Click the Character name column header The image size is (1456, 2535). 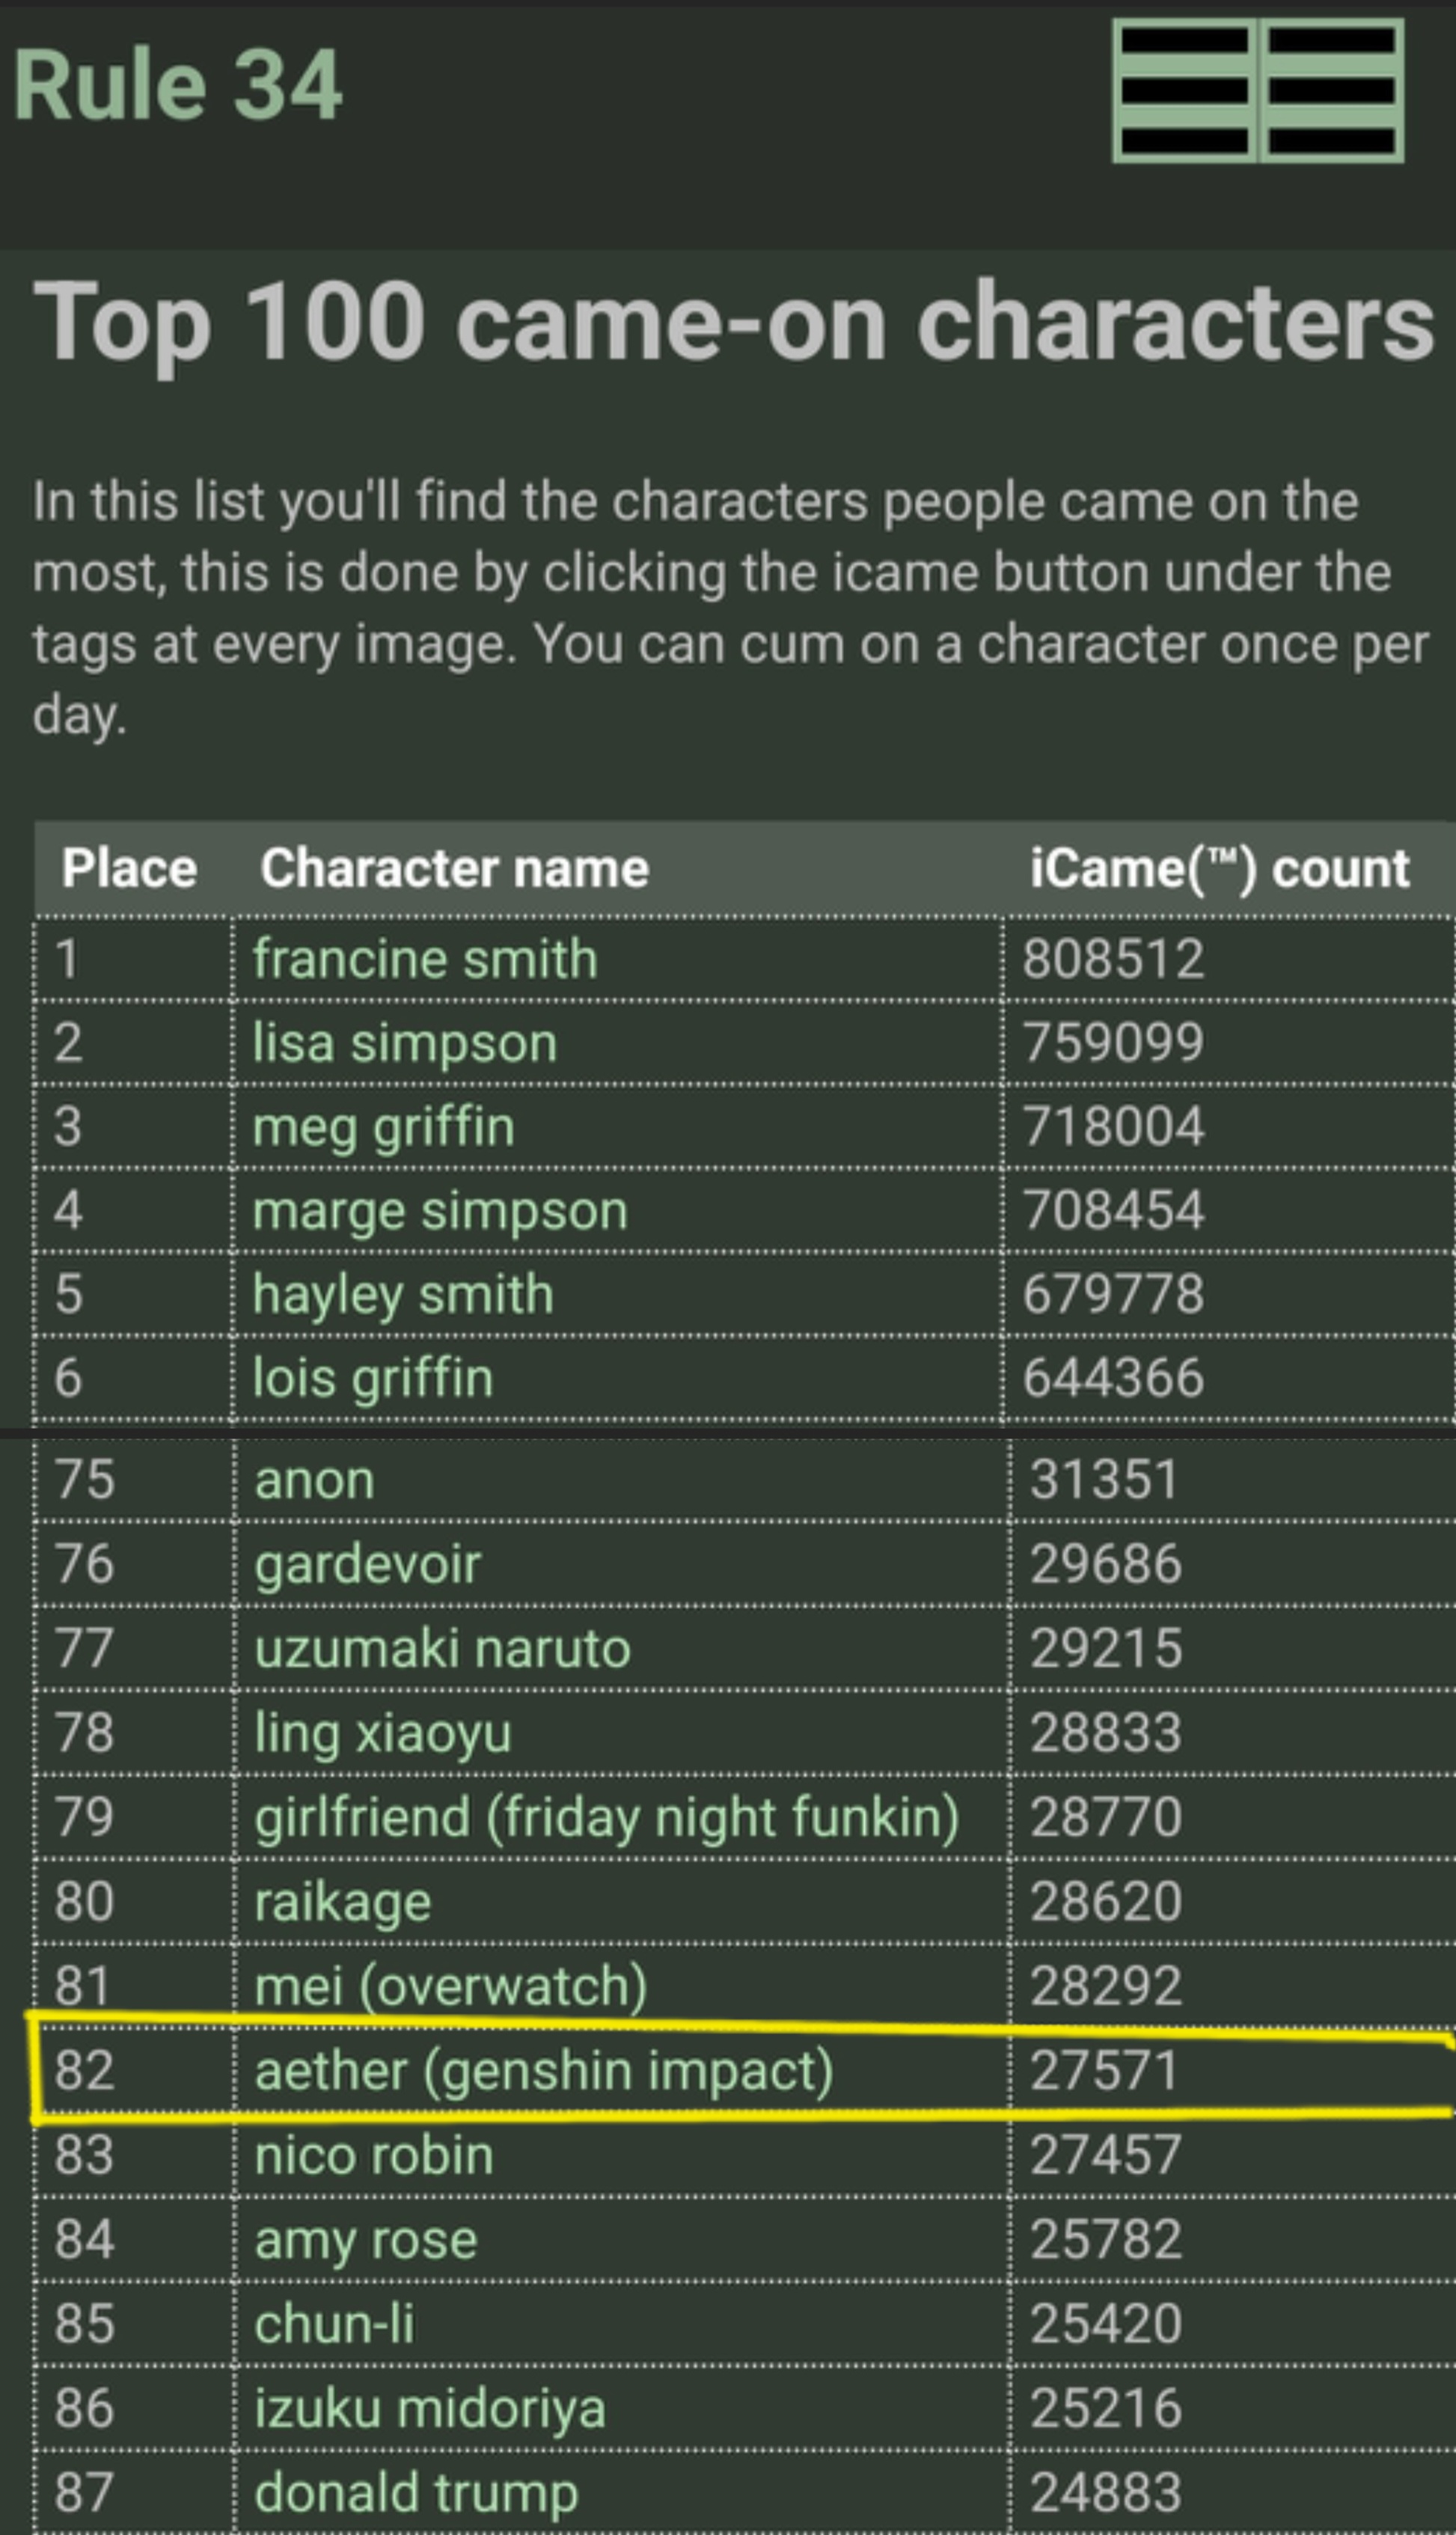click(x=455, y=868)
